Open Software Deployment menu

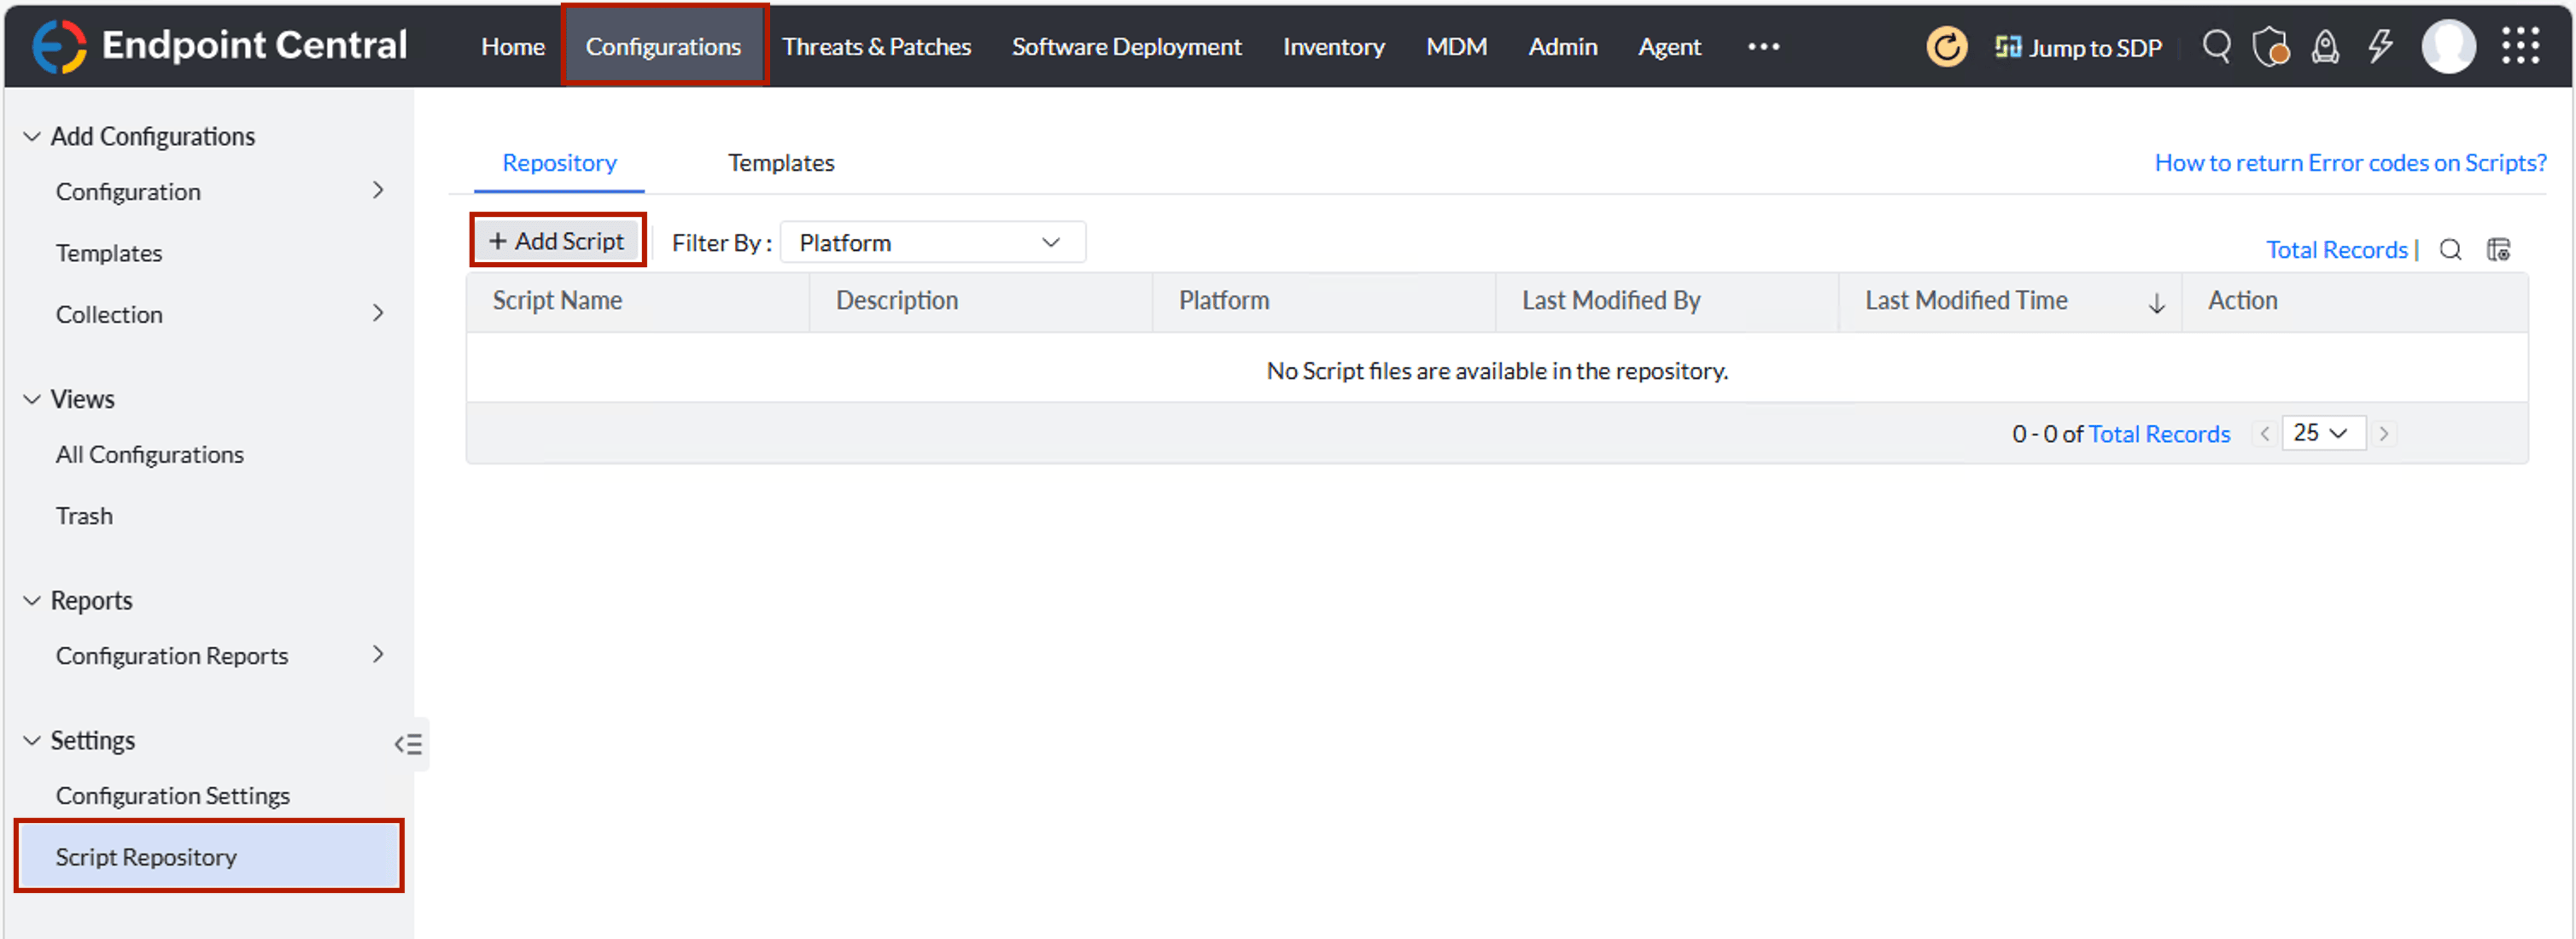coord(1126,47)
